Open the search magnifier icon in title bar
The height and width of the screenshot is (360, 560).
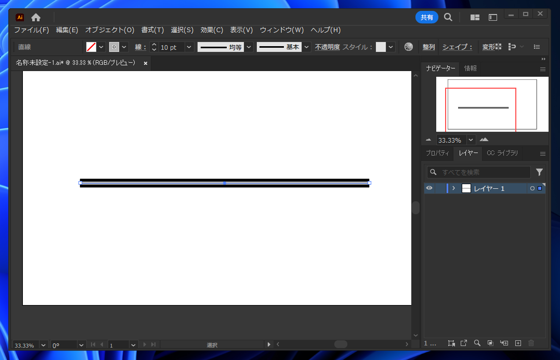point(448,17)
